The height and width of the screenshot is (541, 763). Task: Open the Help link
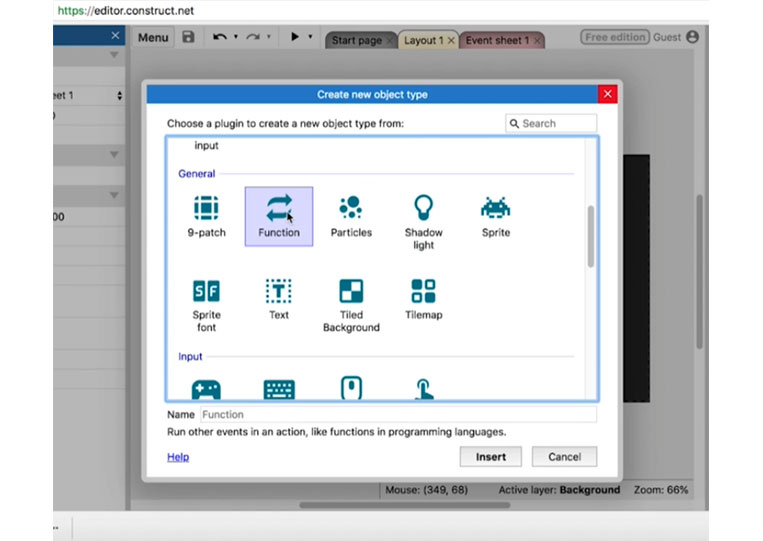coord(178,457)
